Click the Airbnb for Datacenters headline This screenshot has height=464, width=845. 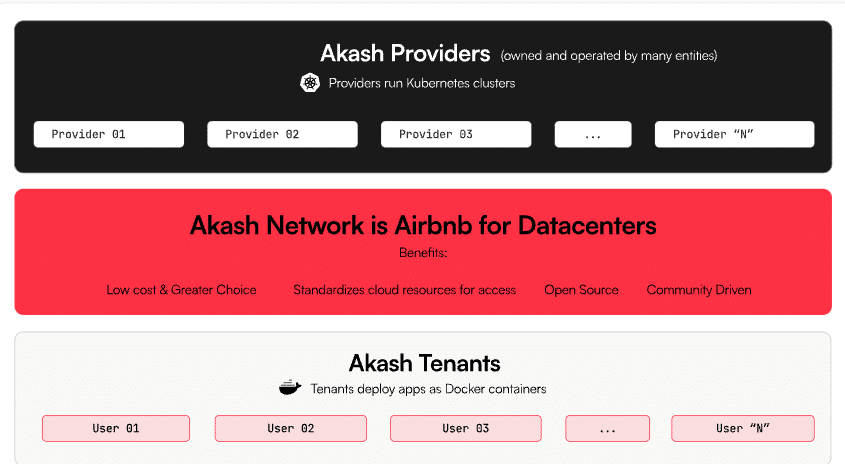point(423,225)
